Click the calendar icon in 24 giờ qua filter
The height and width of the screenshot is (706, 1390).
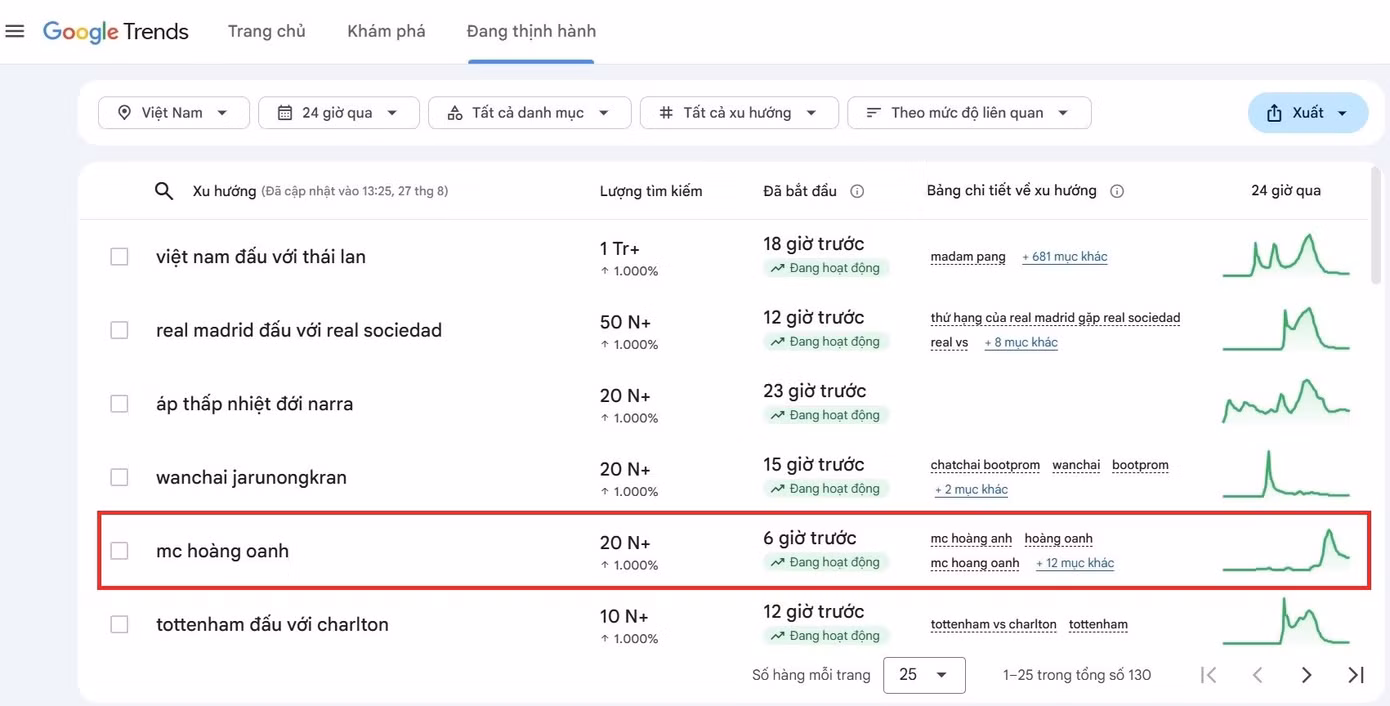285,113
